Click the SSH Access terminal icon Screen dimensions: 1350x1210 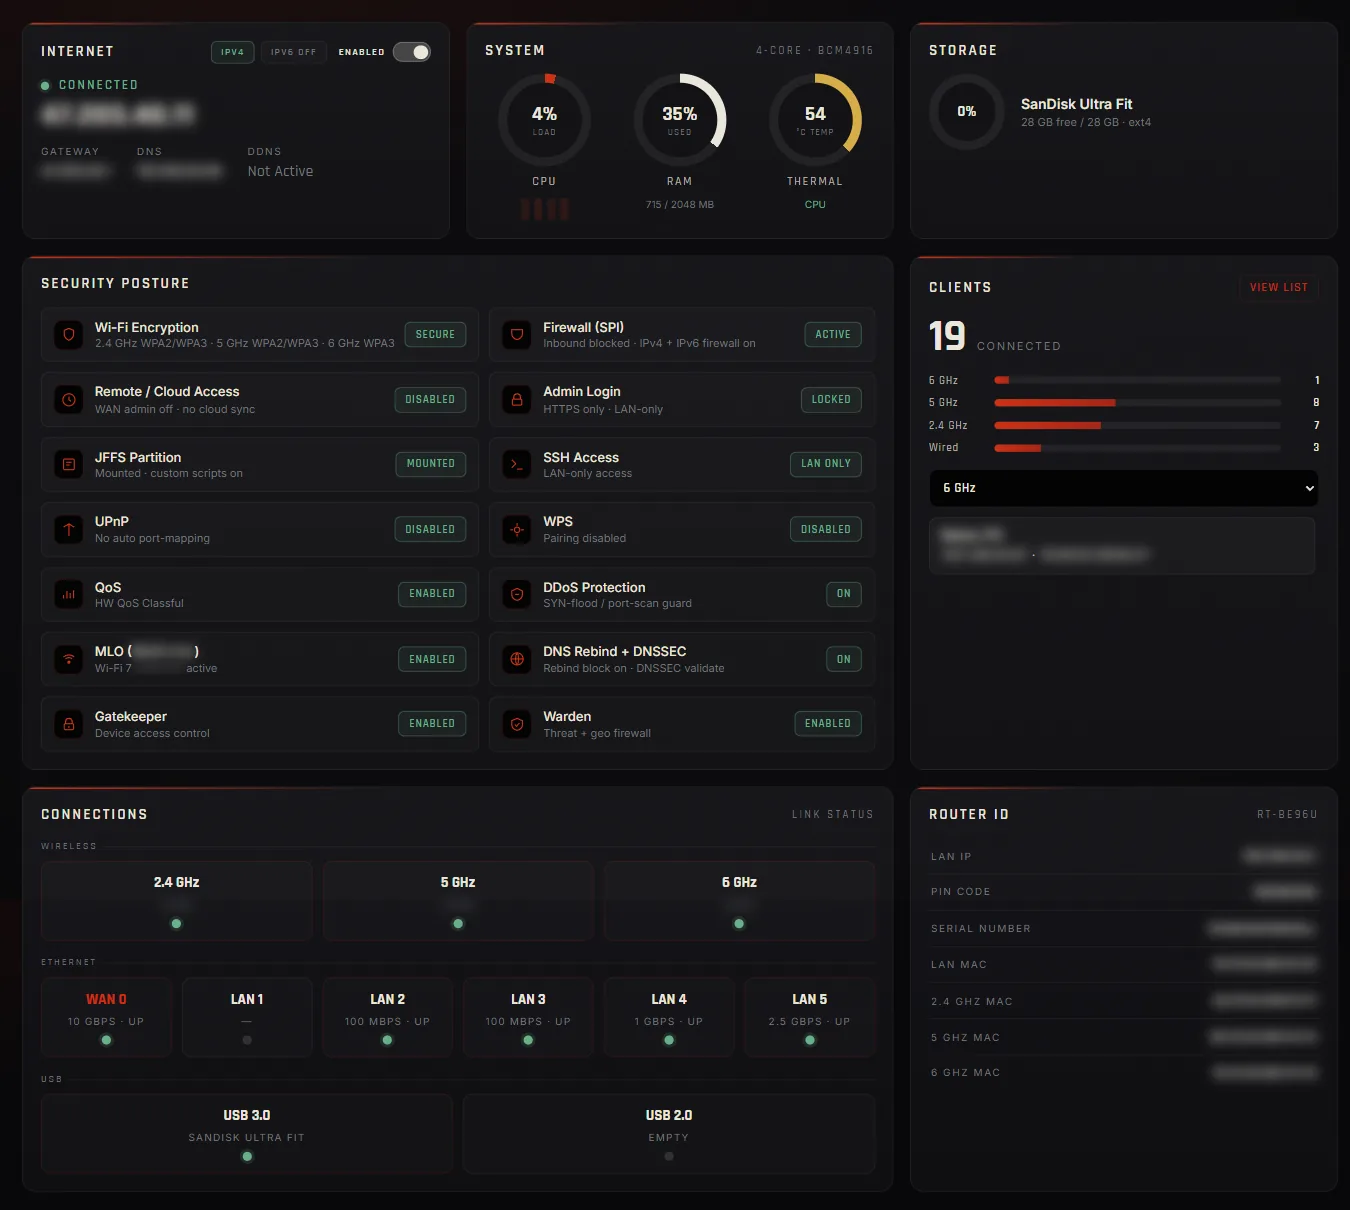pyautogui.click(x=517, y=464)
